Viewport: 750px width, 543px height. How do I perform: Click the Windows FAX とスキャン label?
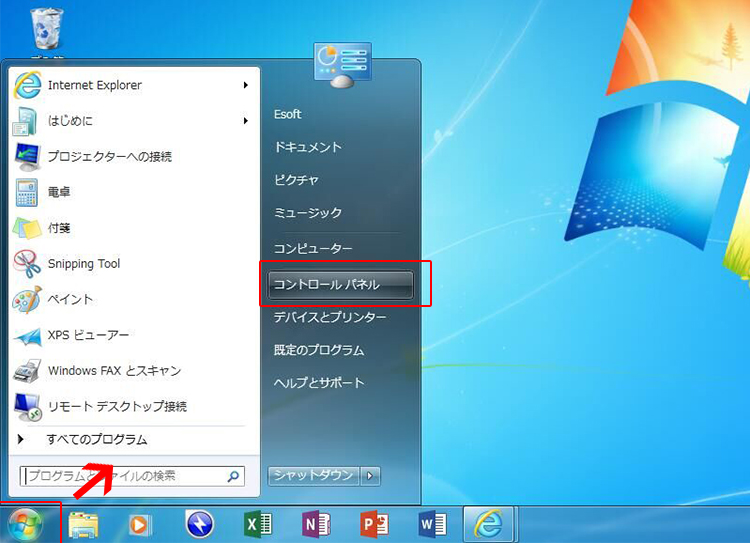(x=114, y=371)
